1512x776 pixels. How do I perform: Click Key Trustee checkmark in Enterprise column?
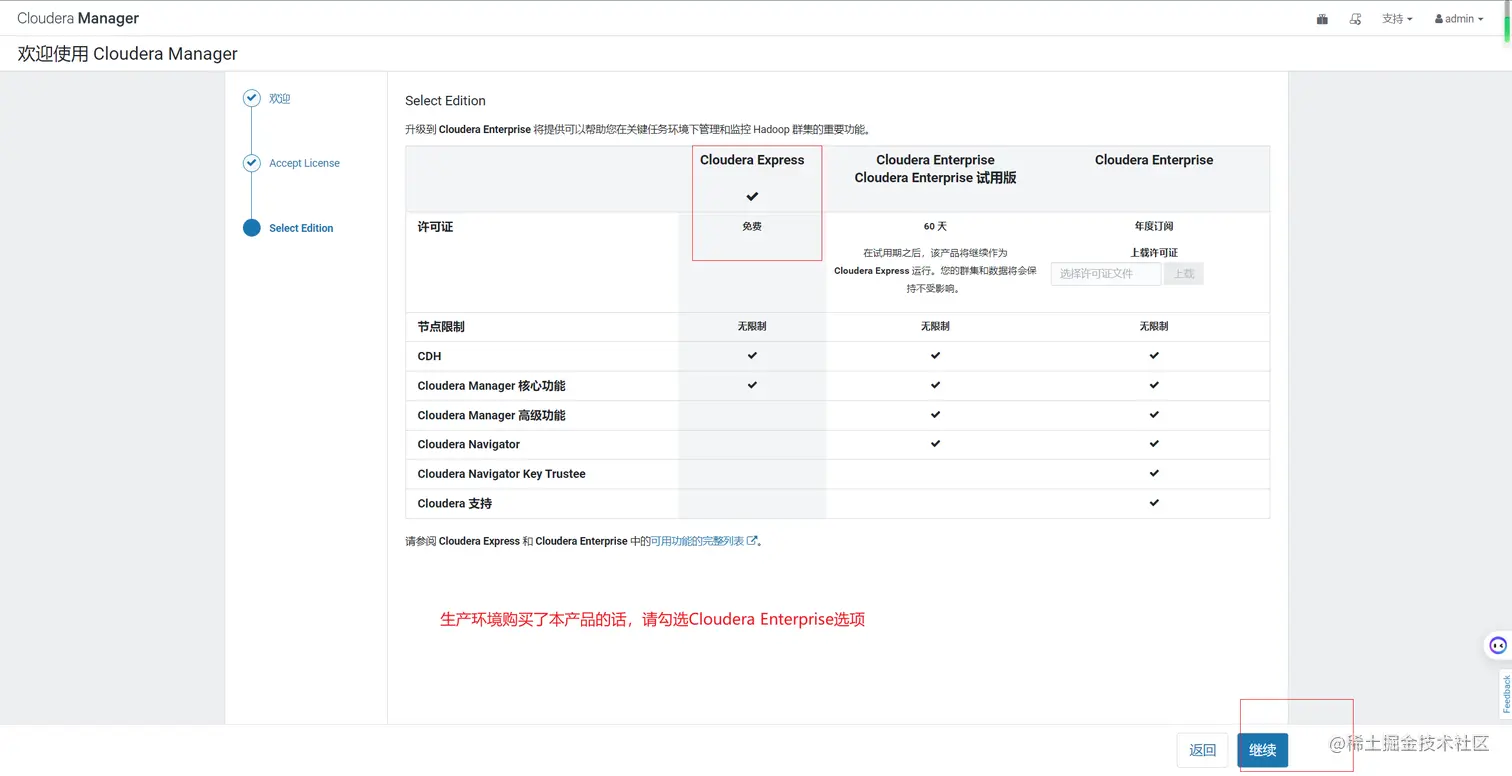(x=1154, y=473)
